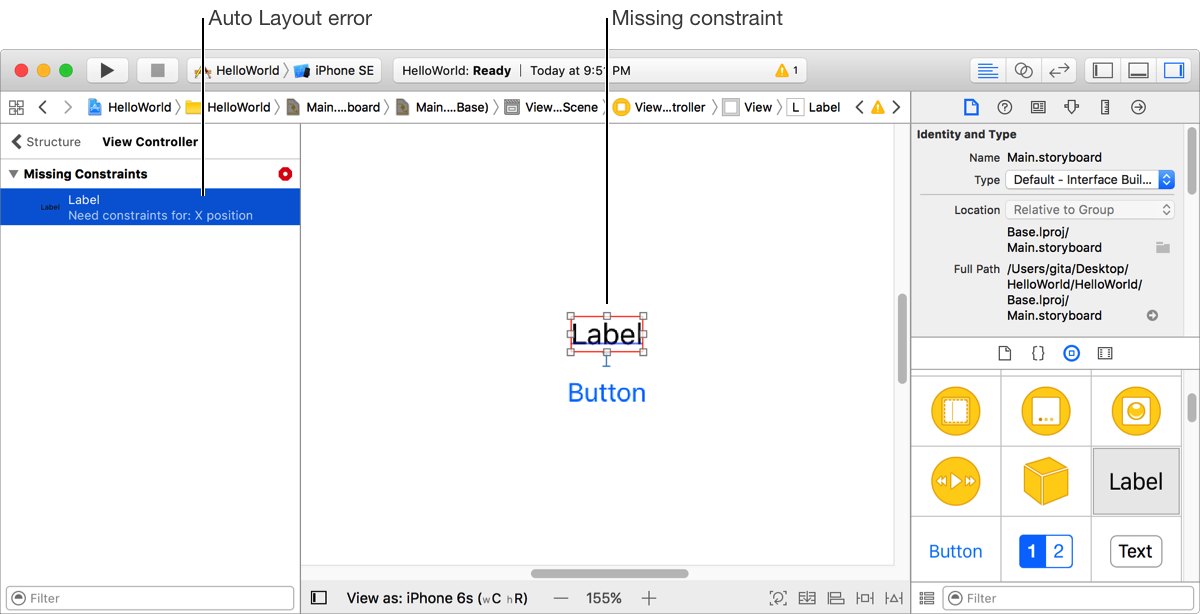Open View as: iPhone 6s device bar
1200x614 pixels.
pyautogui.click(x=437, y=598)
